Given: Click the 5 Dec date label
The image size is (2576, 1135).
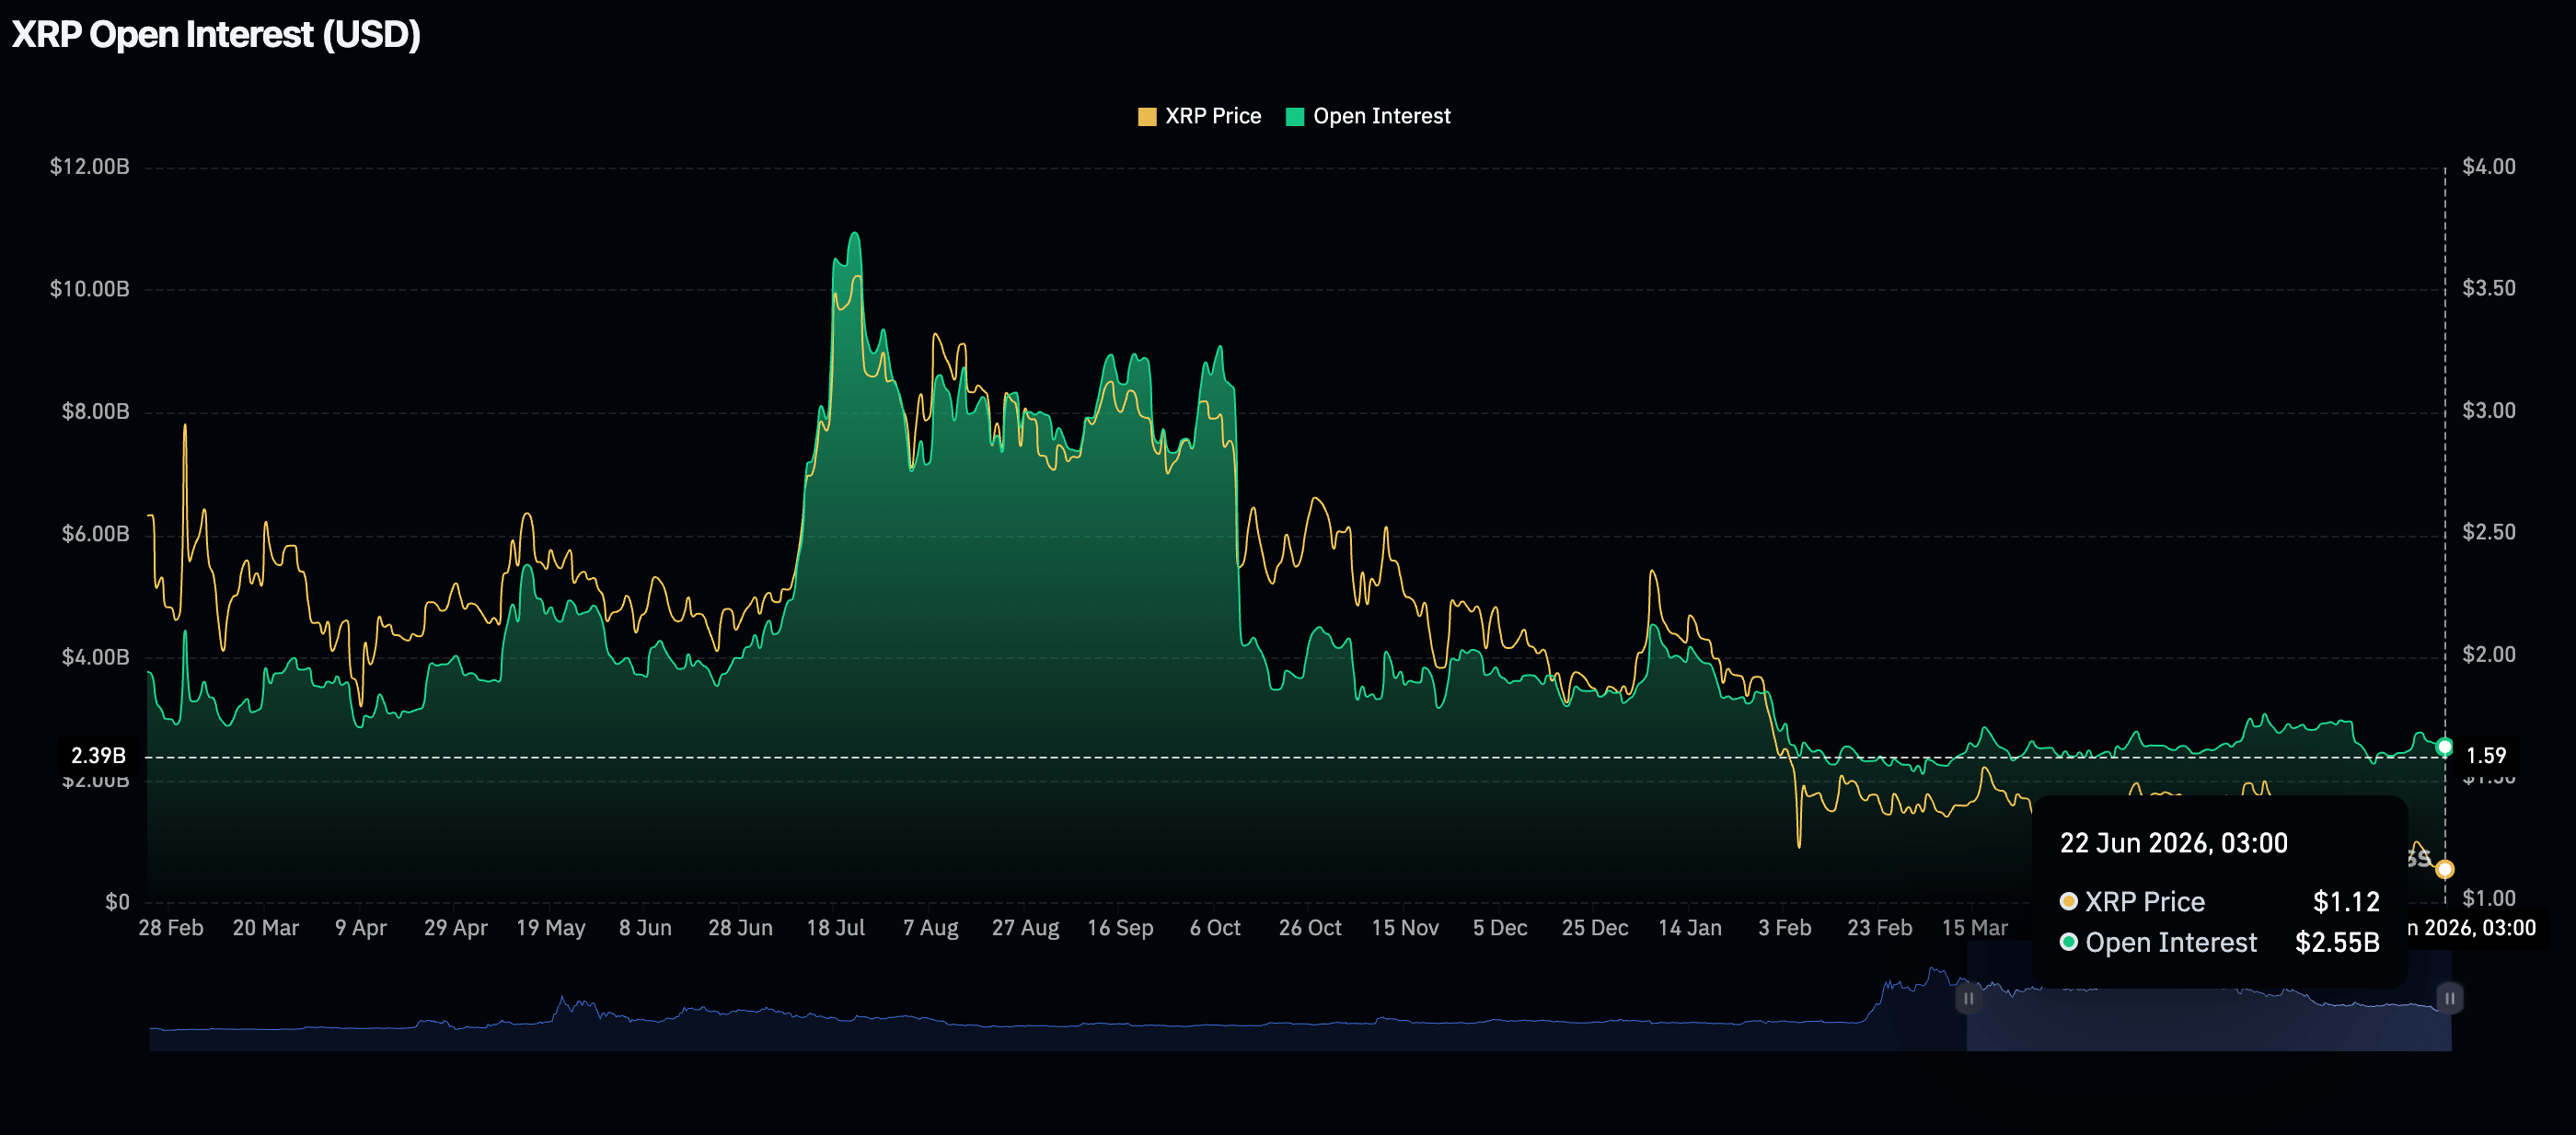Looking at the screenshot, I should 1501,928.
